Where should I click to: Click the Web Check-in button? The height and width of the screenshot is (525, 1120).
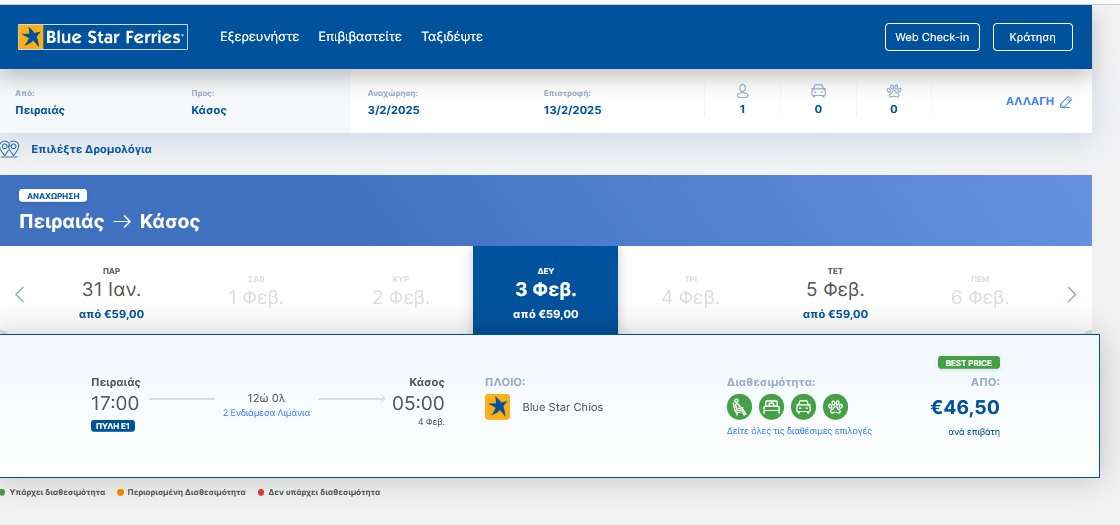pos(931,37)
